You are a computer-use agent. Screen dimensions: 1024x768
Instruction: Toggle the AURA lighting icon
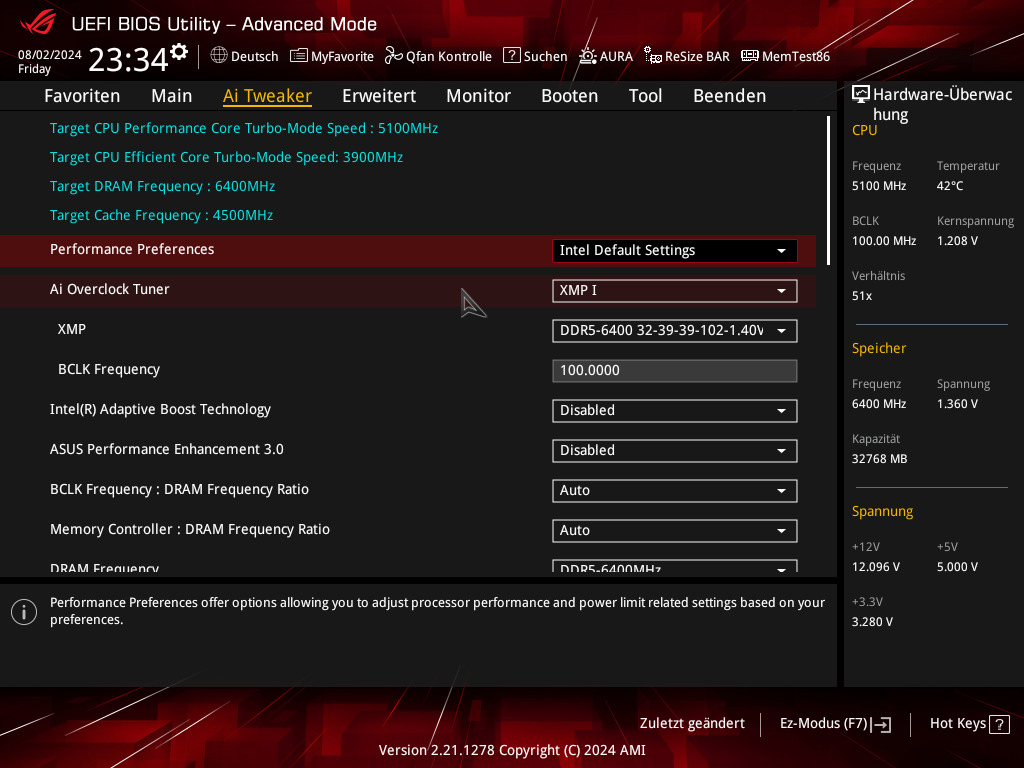click(588, 56)
